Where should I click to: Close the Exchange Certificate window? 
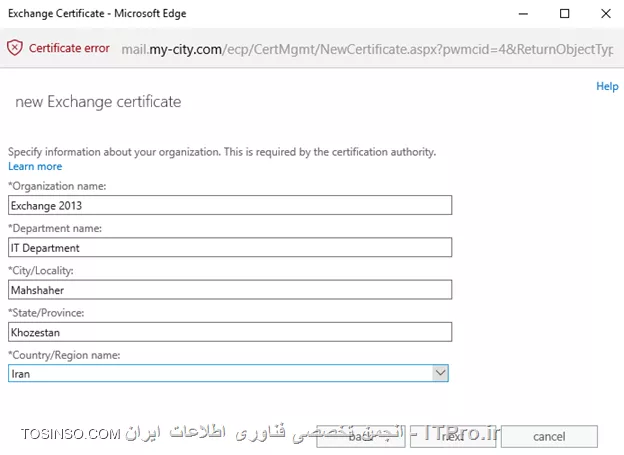(606, 14)
